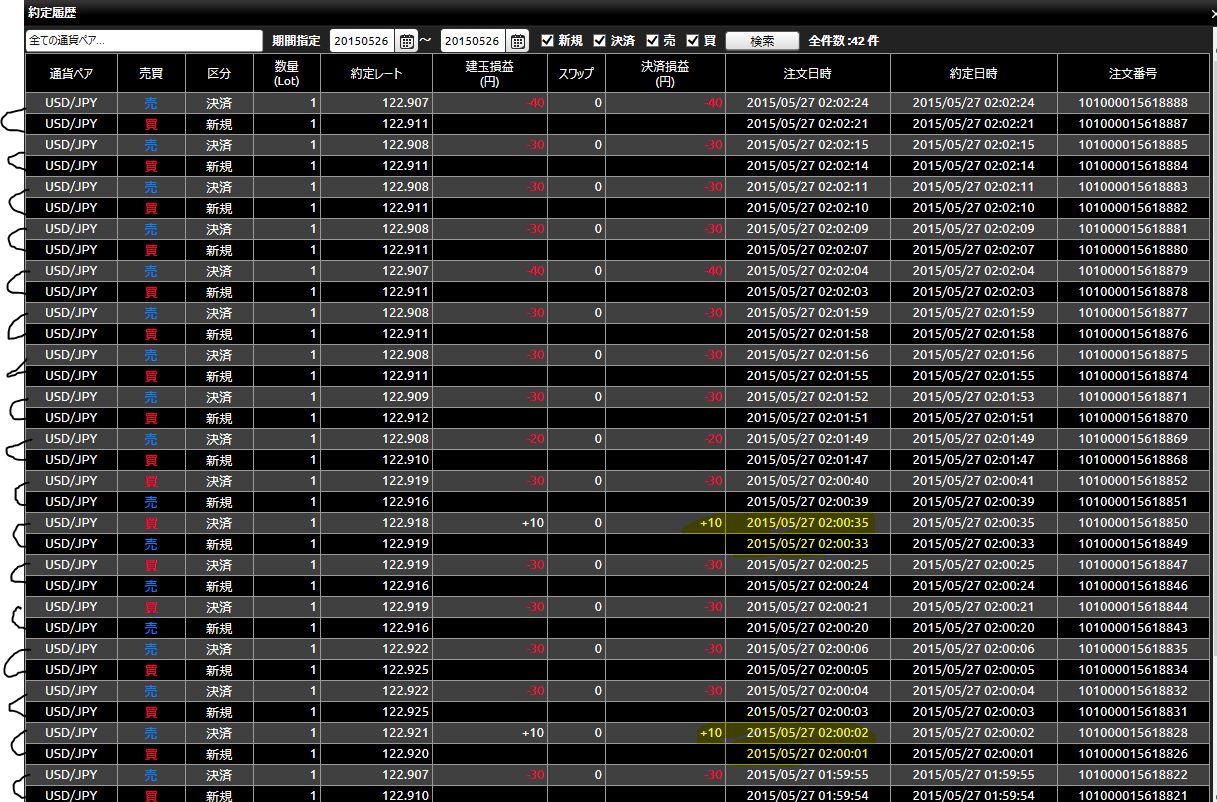
Task: Sort by the 約定レート column header
Action: click(376, 74)
